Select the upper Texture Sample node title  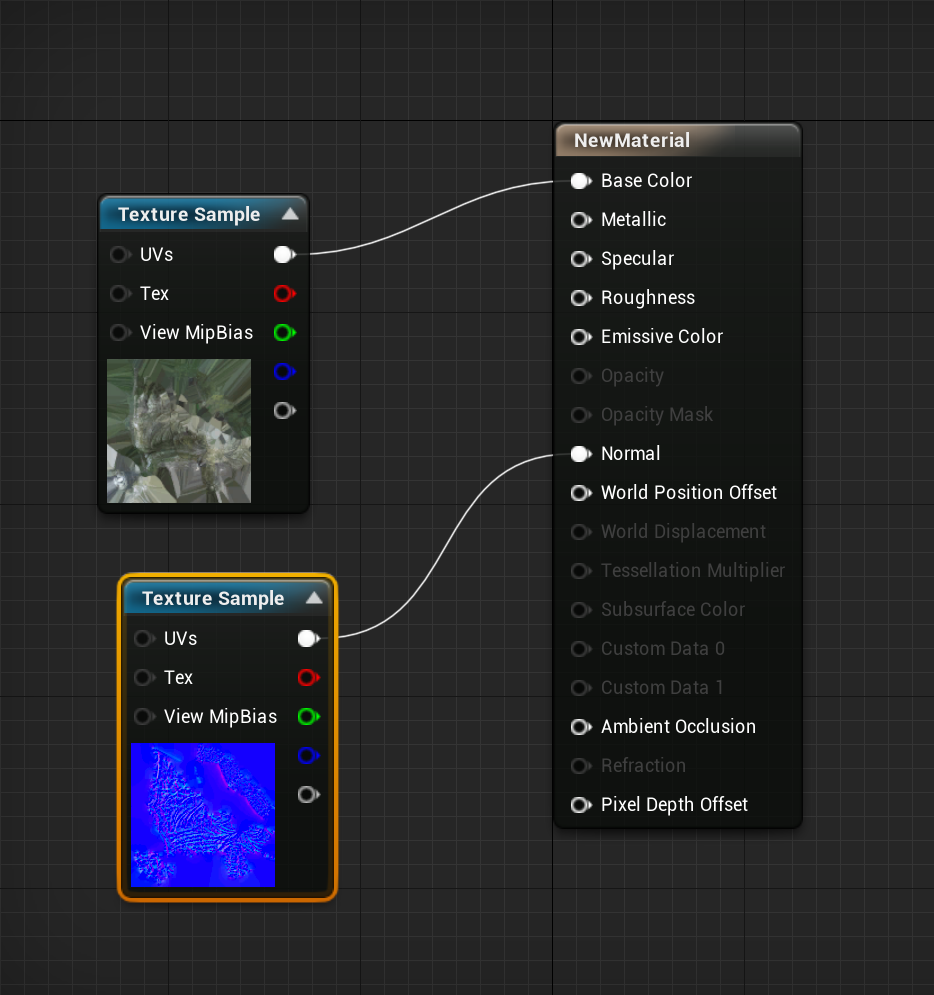click(x=189, y=214)
